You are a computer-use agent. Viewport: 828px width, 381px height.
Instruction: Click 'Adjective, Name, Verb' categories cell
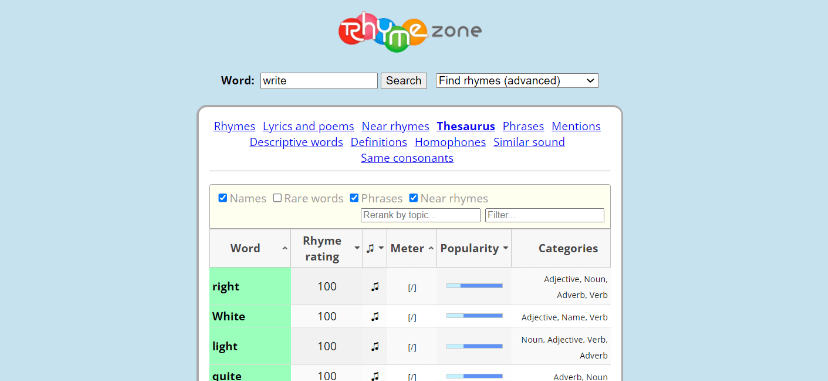pos(564,317)
